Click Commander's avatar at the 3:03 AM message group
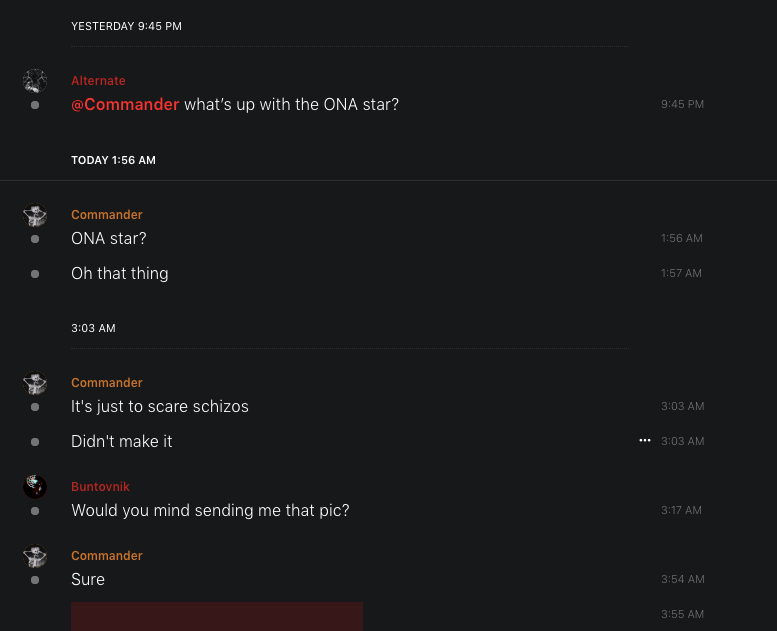This screenshot has height=631, width=777. [x=35, y=383]
